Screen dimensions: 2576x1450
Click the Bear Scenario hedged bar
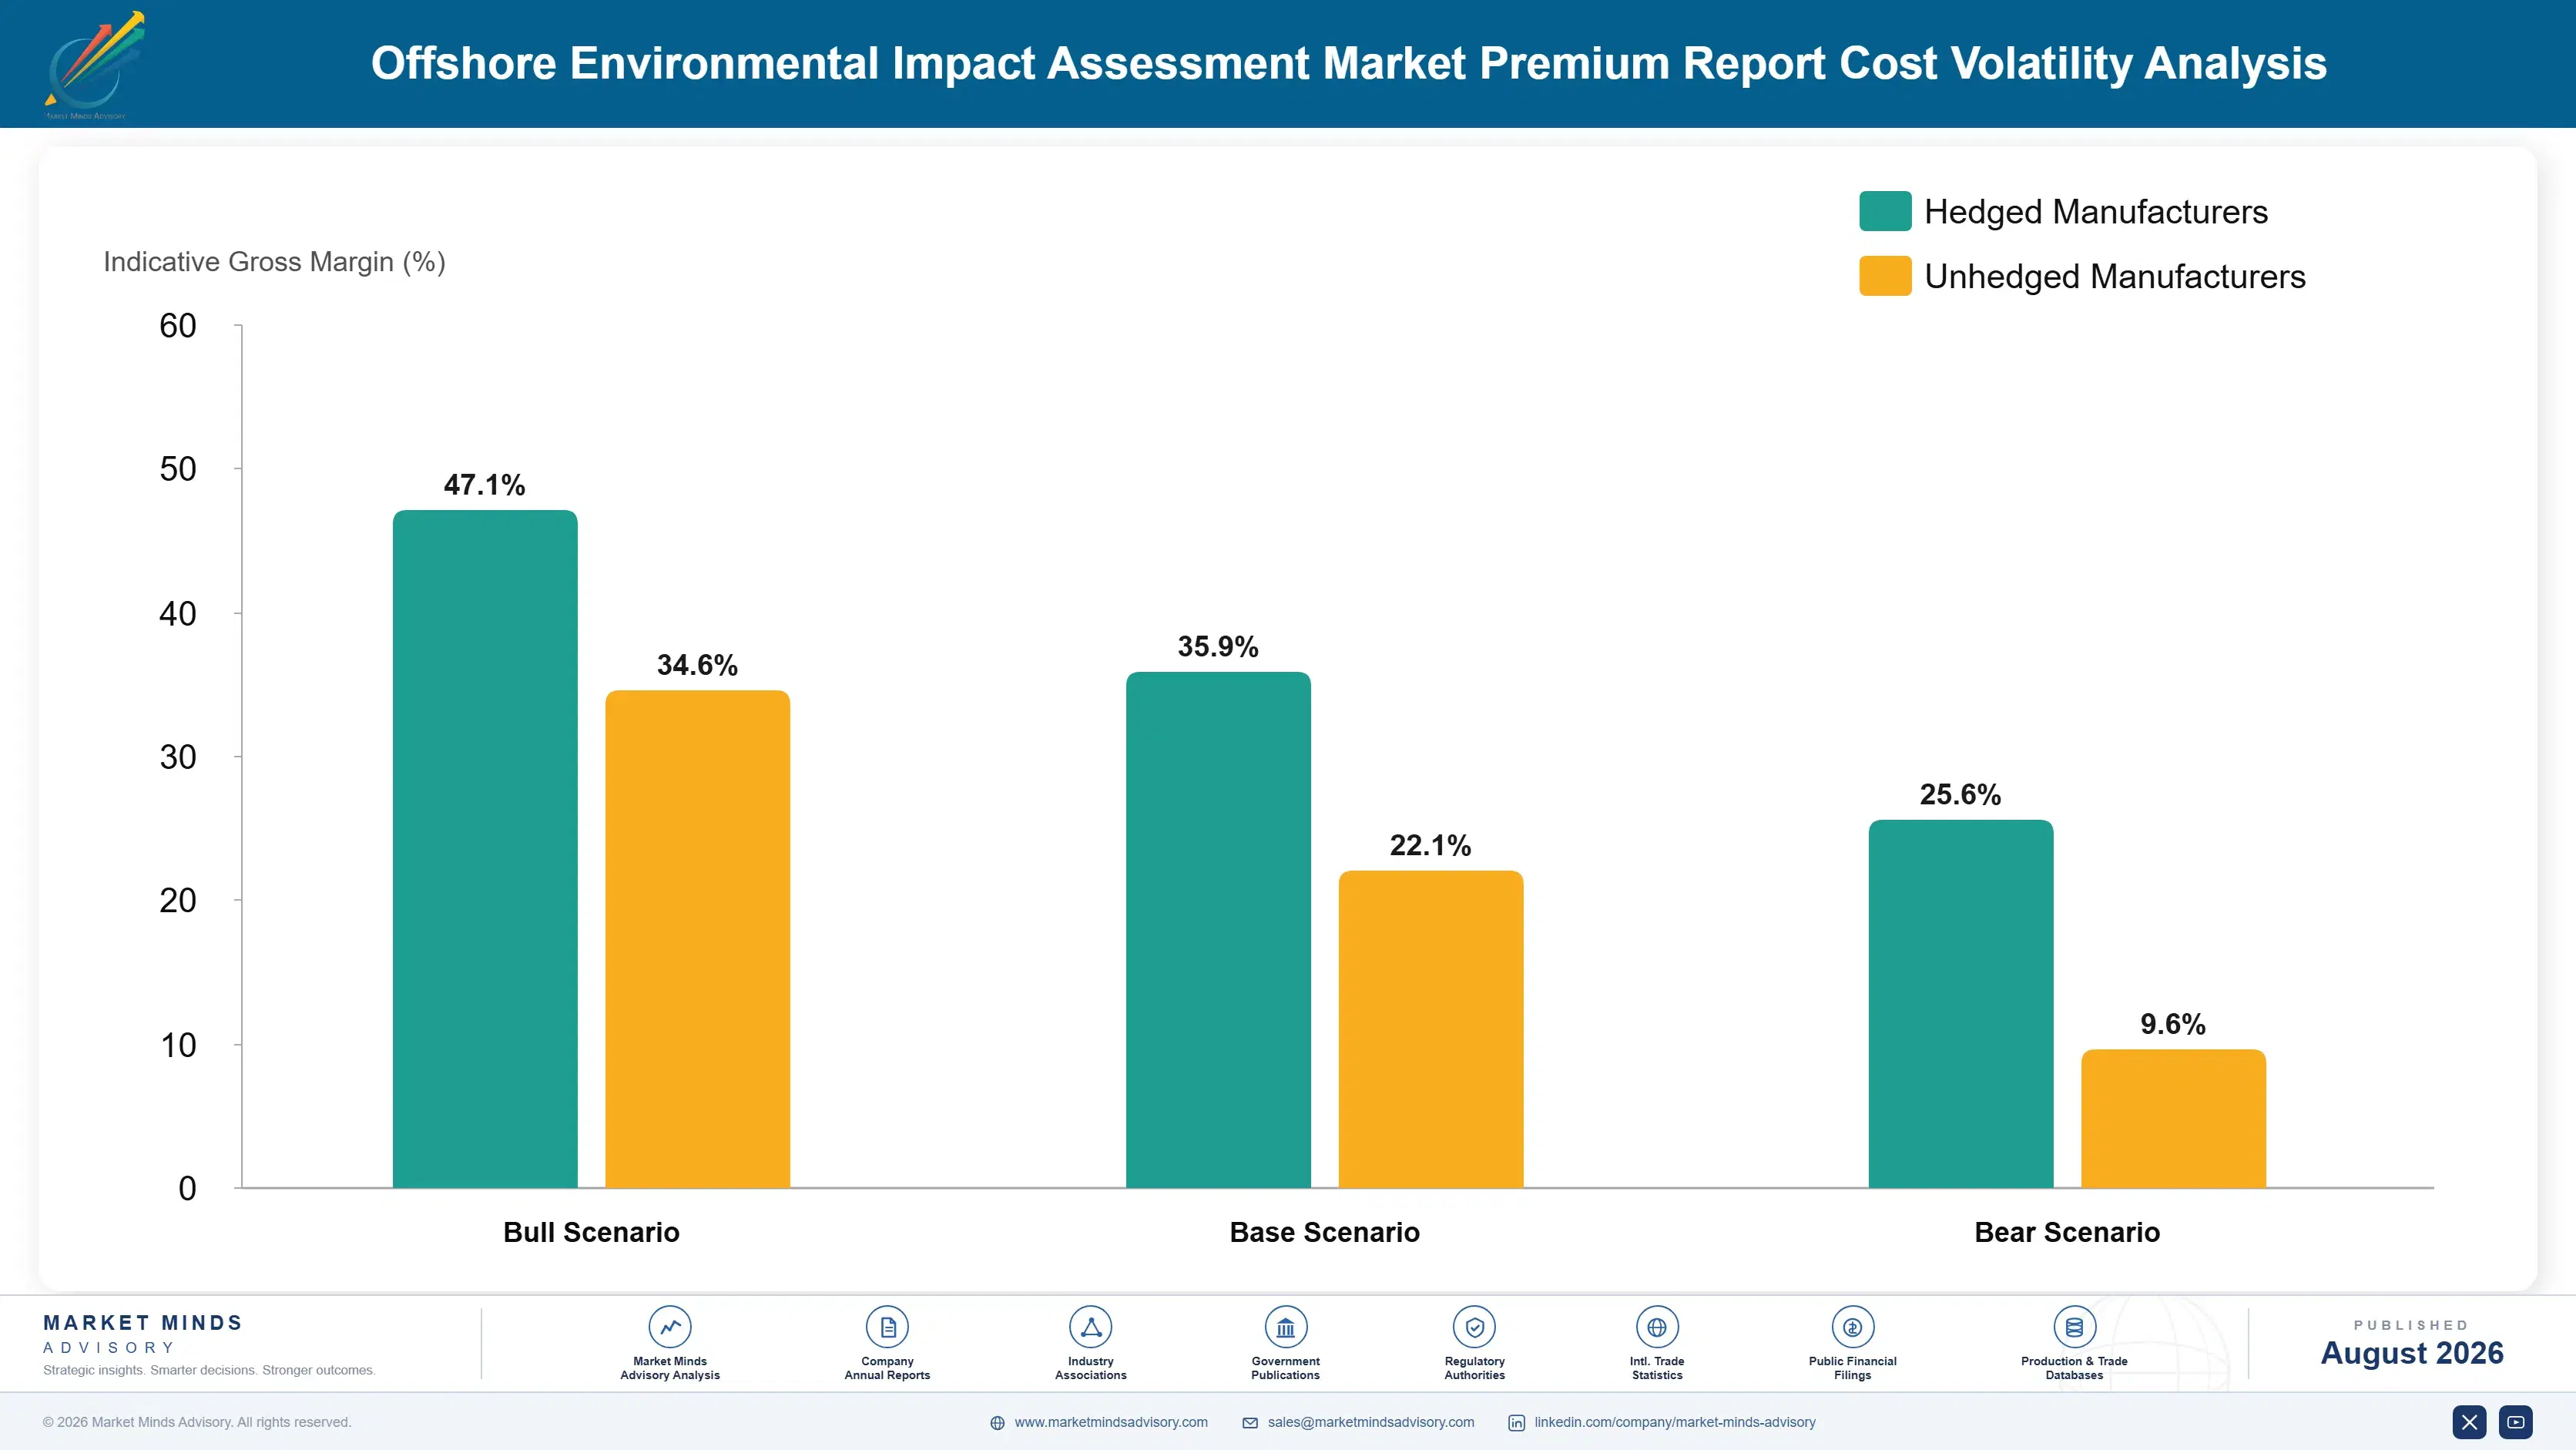1961,1004
